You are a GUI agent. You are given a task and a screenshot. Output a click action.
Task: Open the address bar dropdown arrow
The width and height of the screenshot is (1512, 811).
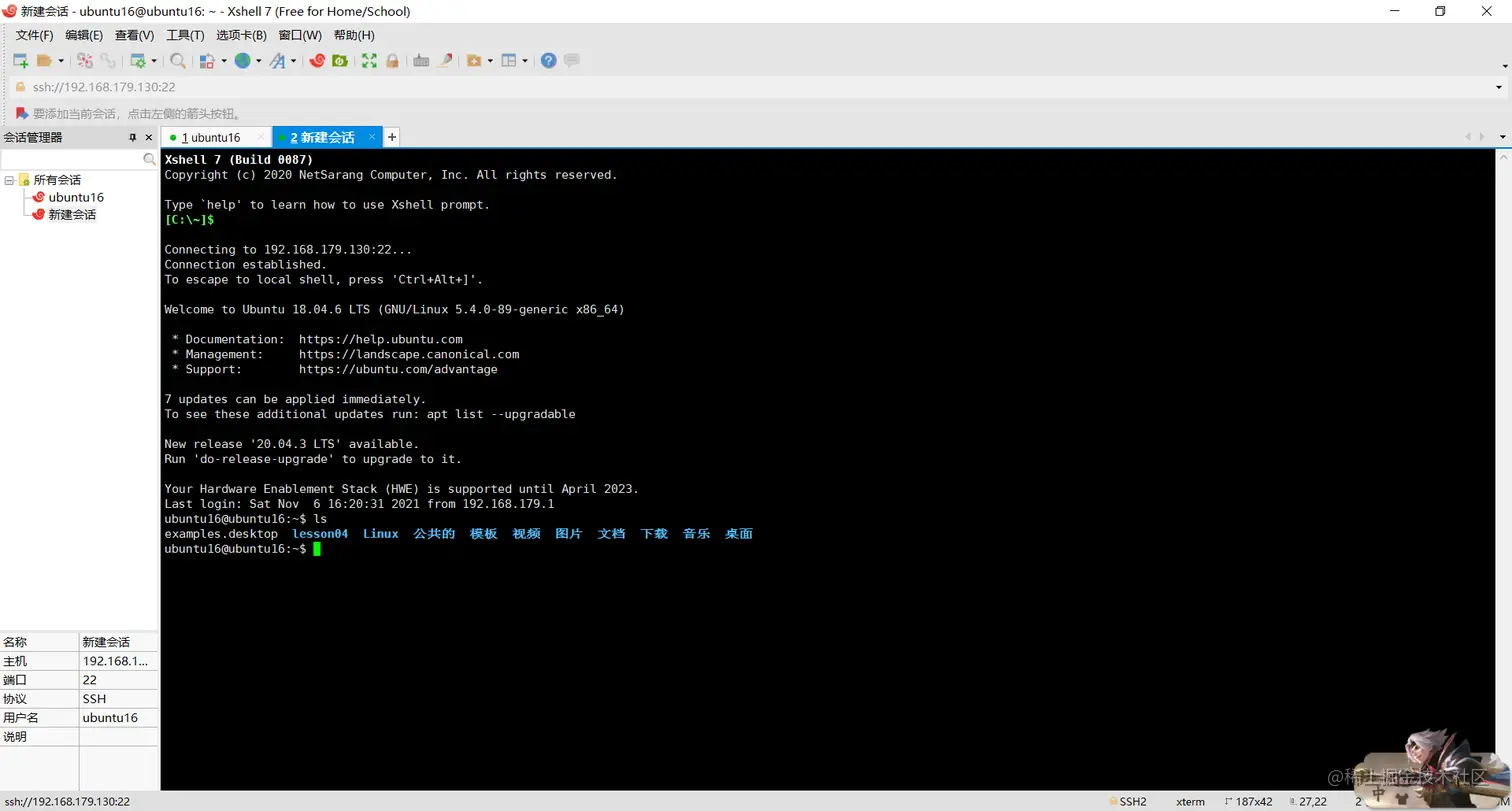1498,87
